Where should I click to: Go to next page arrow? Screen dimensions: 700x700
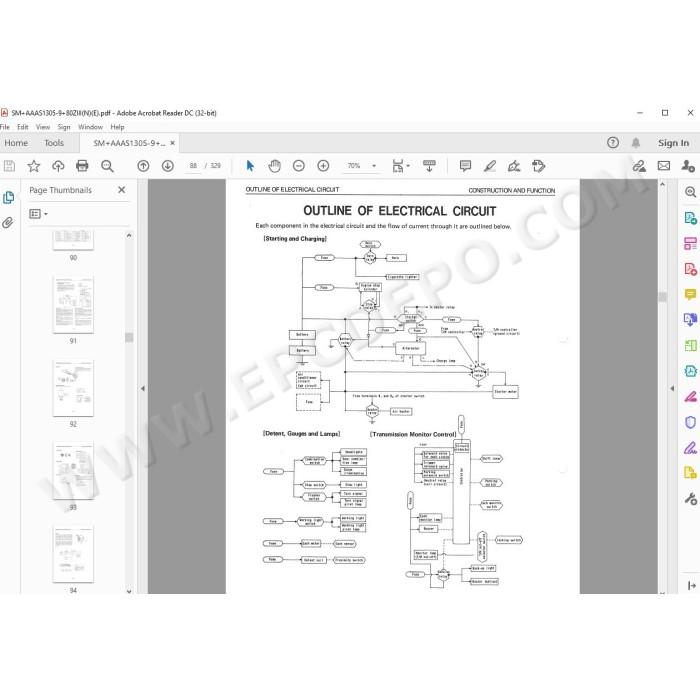click(x=168, y=166)
